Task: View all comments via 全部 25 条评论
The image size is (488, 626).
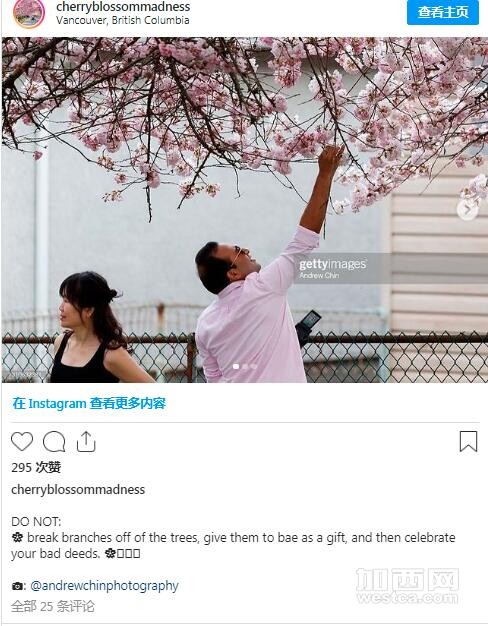Action: tap(53, 606)
